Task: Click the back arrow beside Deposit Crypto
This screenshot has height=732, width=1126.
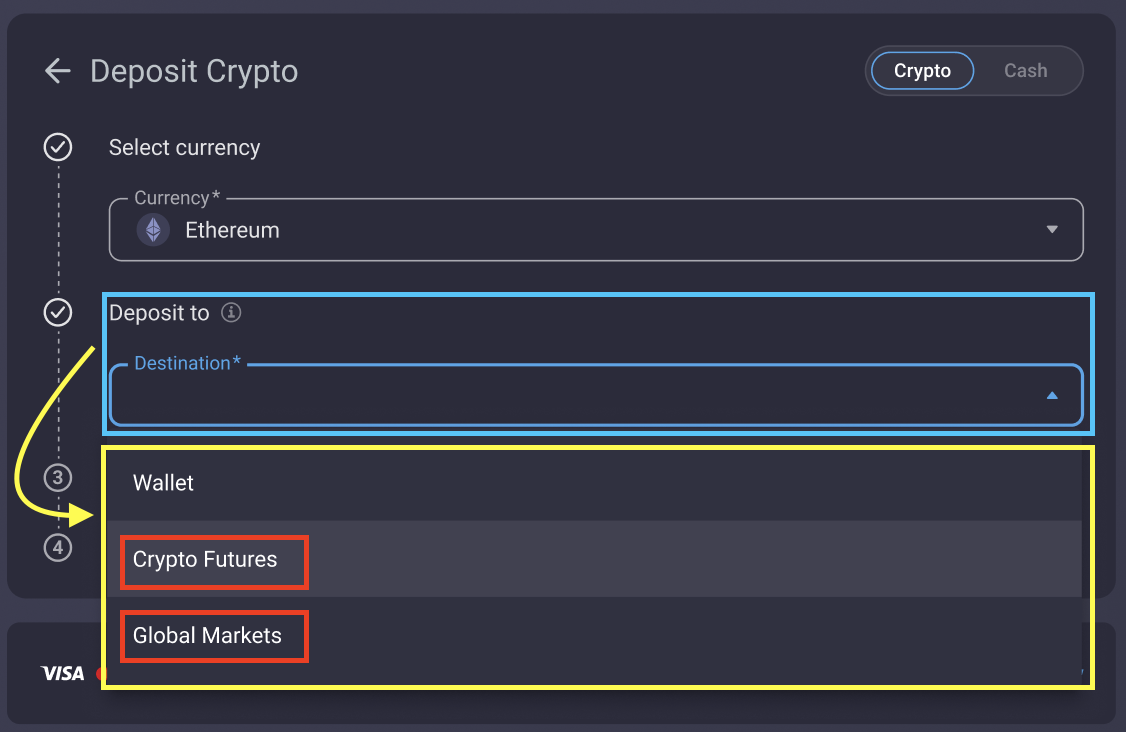Action: coord(58,71)
